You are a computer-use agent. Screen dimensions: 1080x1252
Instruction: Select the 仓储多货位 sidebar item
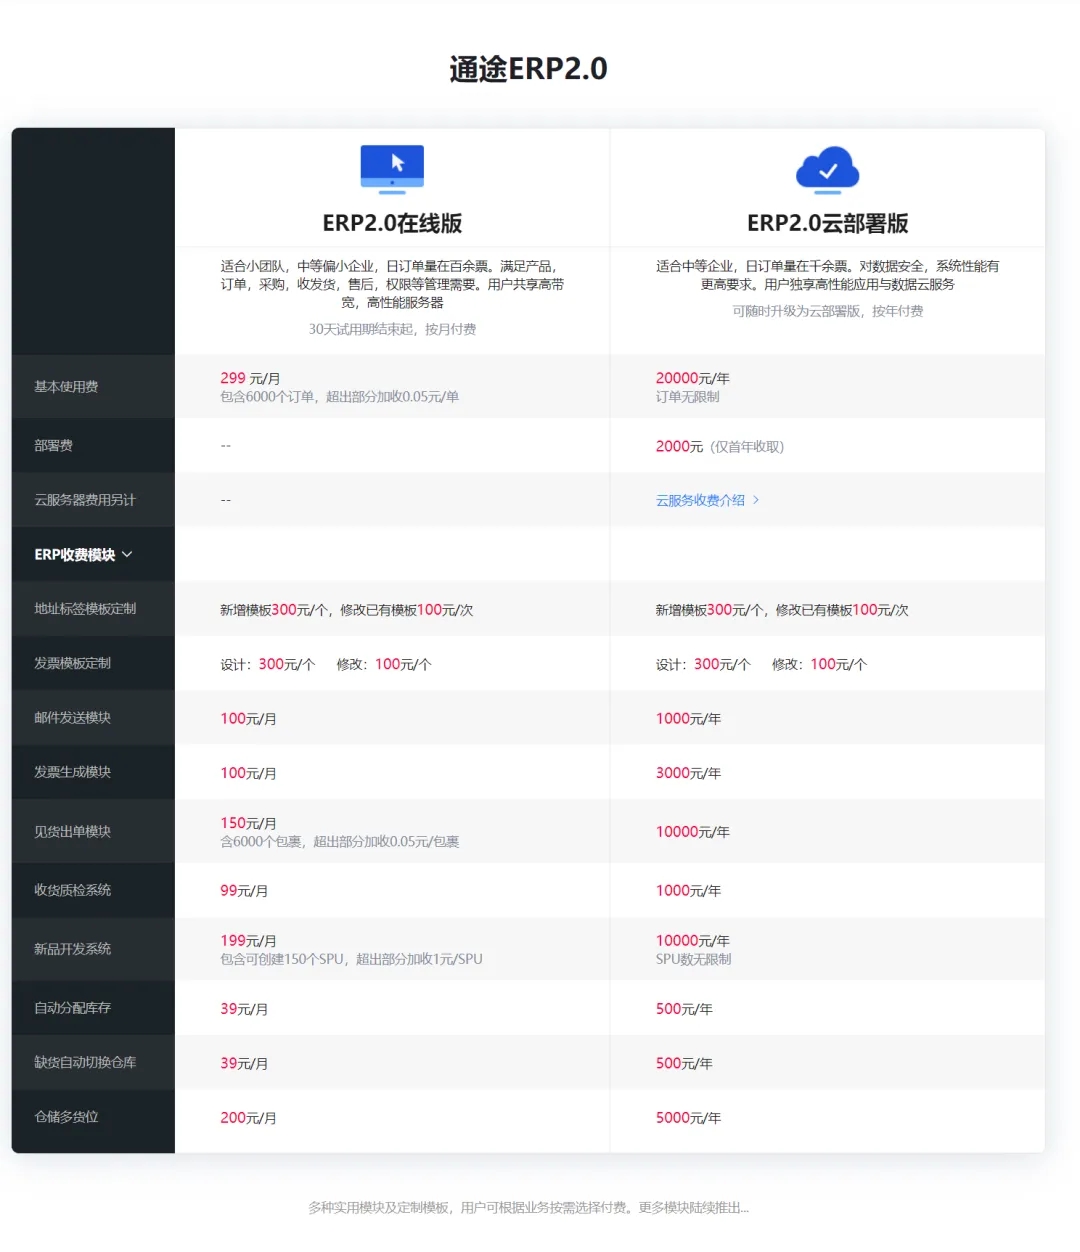click(66, 1116)
